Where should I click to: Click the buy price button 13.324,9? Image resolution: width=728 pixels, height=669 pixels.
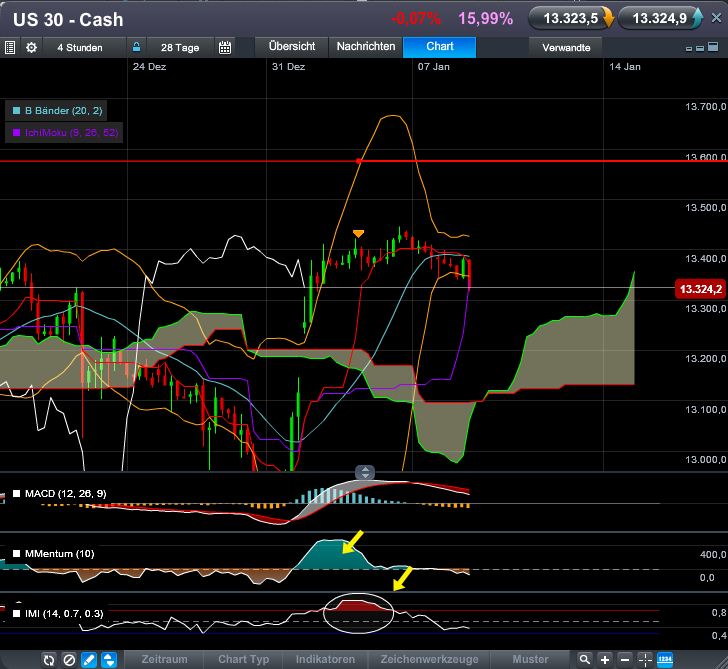(x=660, y=19)
